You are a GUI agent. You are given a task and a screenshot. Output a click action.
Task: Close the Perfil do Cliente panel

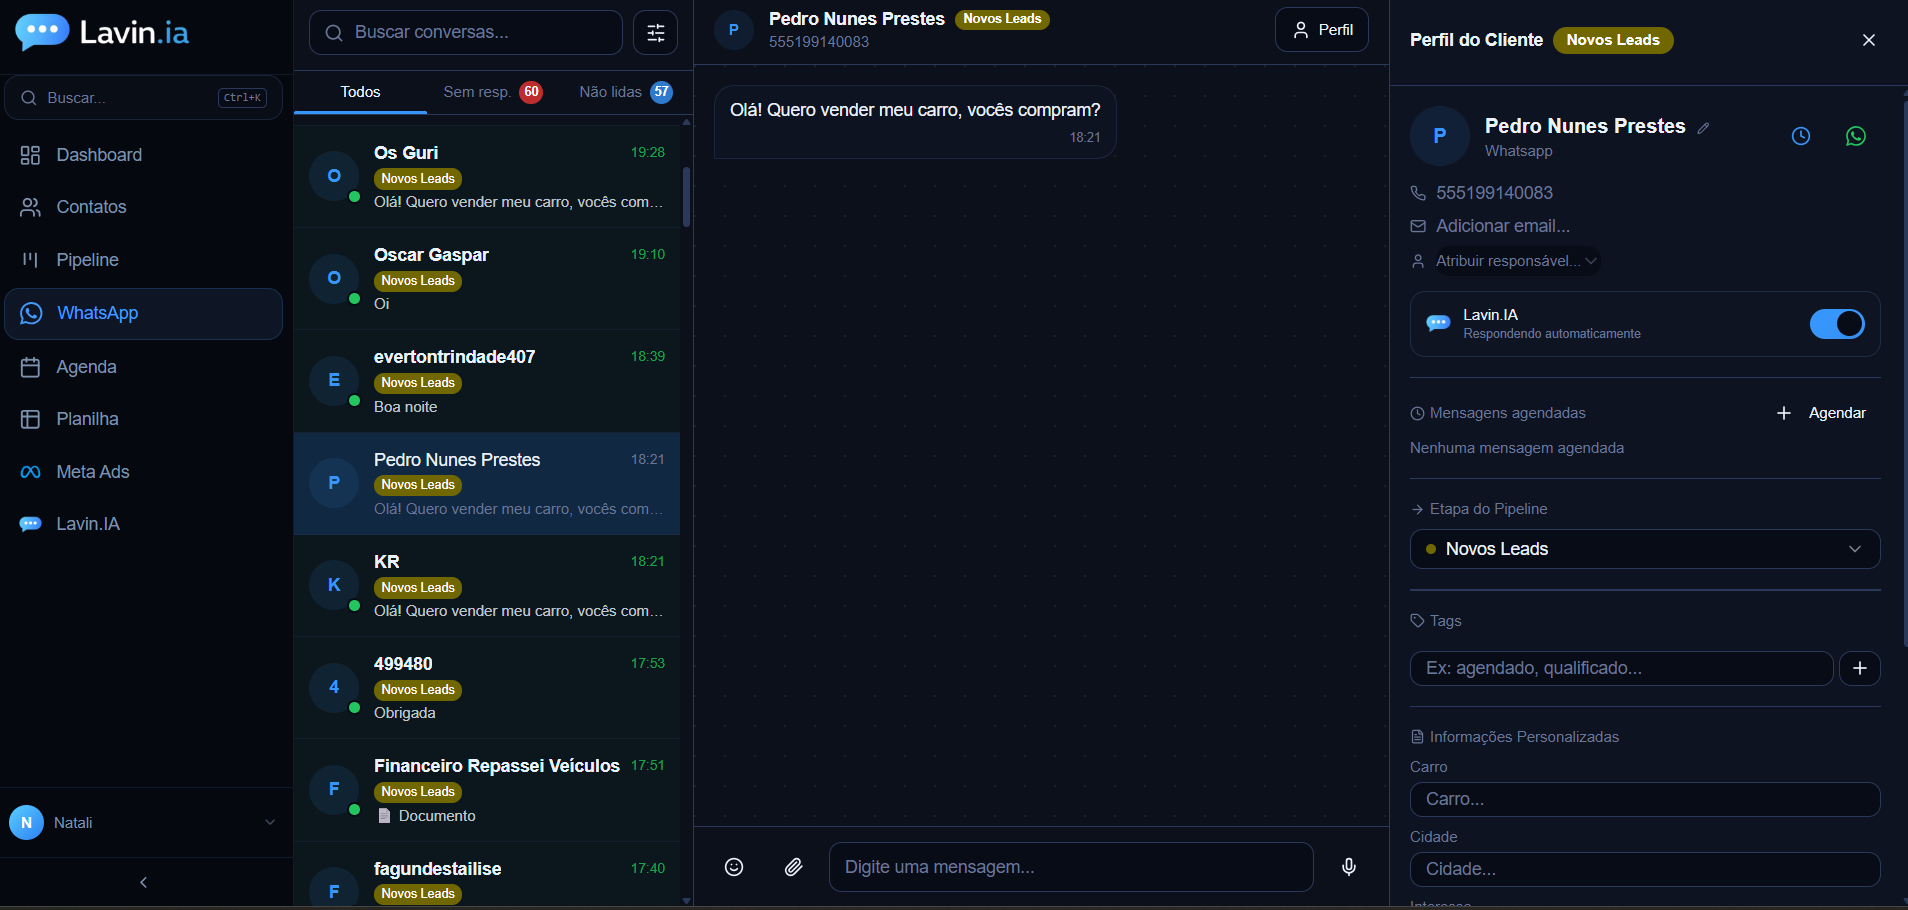pos(1869,40)
